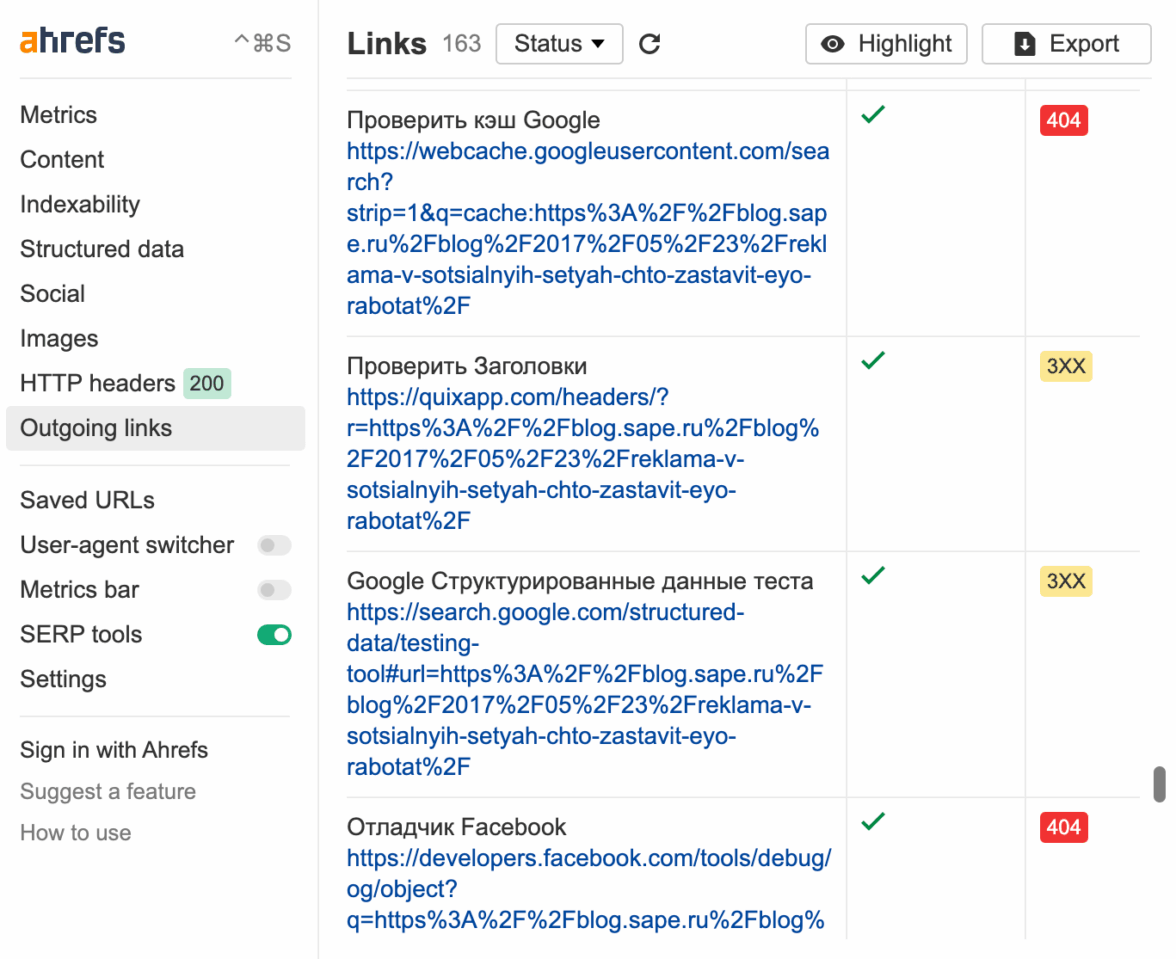Enable the User-agent switcher toggle
Image resolution: width=1176 pixels, height=959 pixels.
(274, 545)
